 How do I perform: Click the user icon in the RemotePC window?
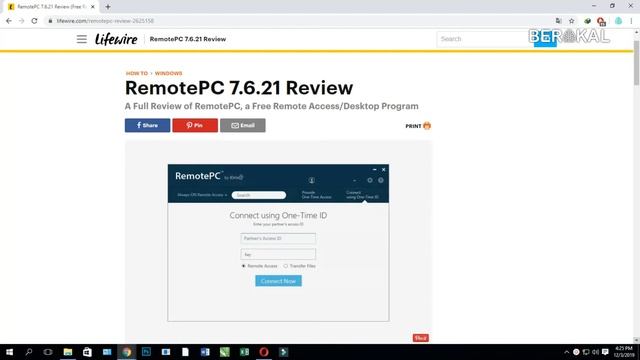click(x=311, y=180)
